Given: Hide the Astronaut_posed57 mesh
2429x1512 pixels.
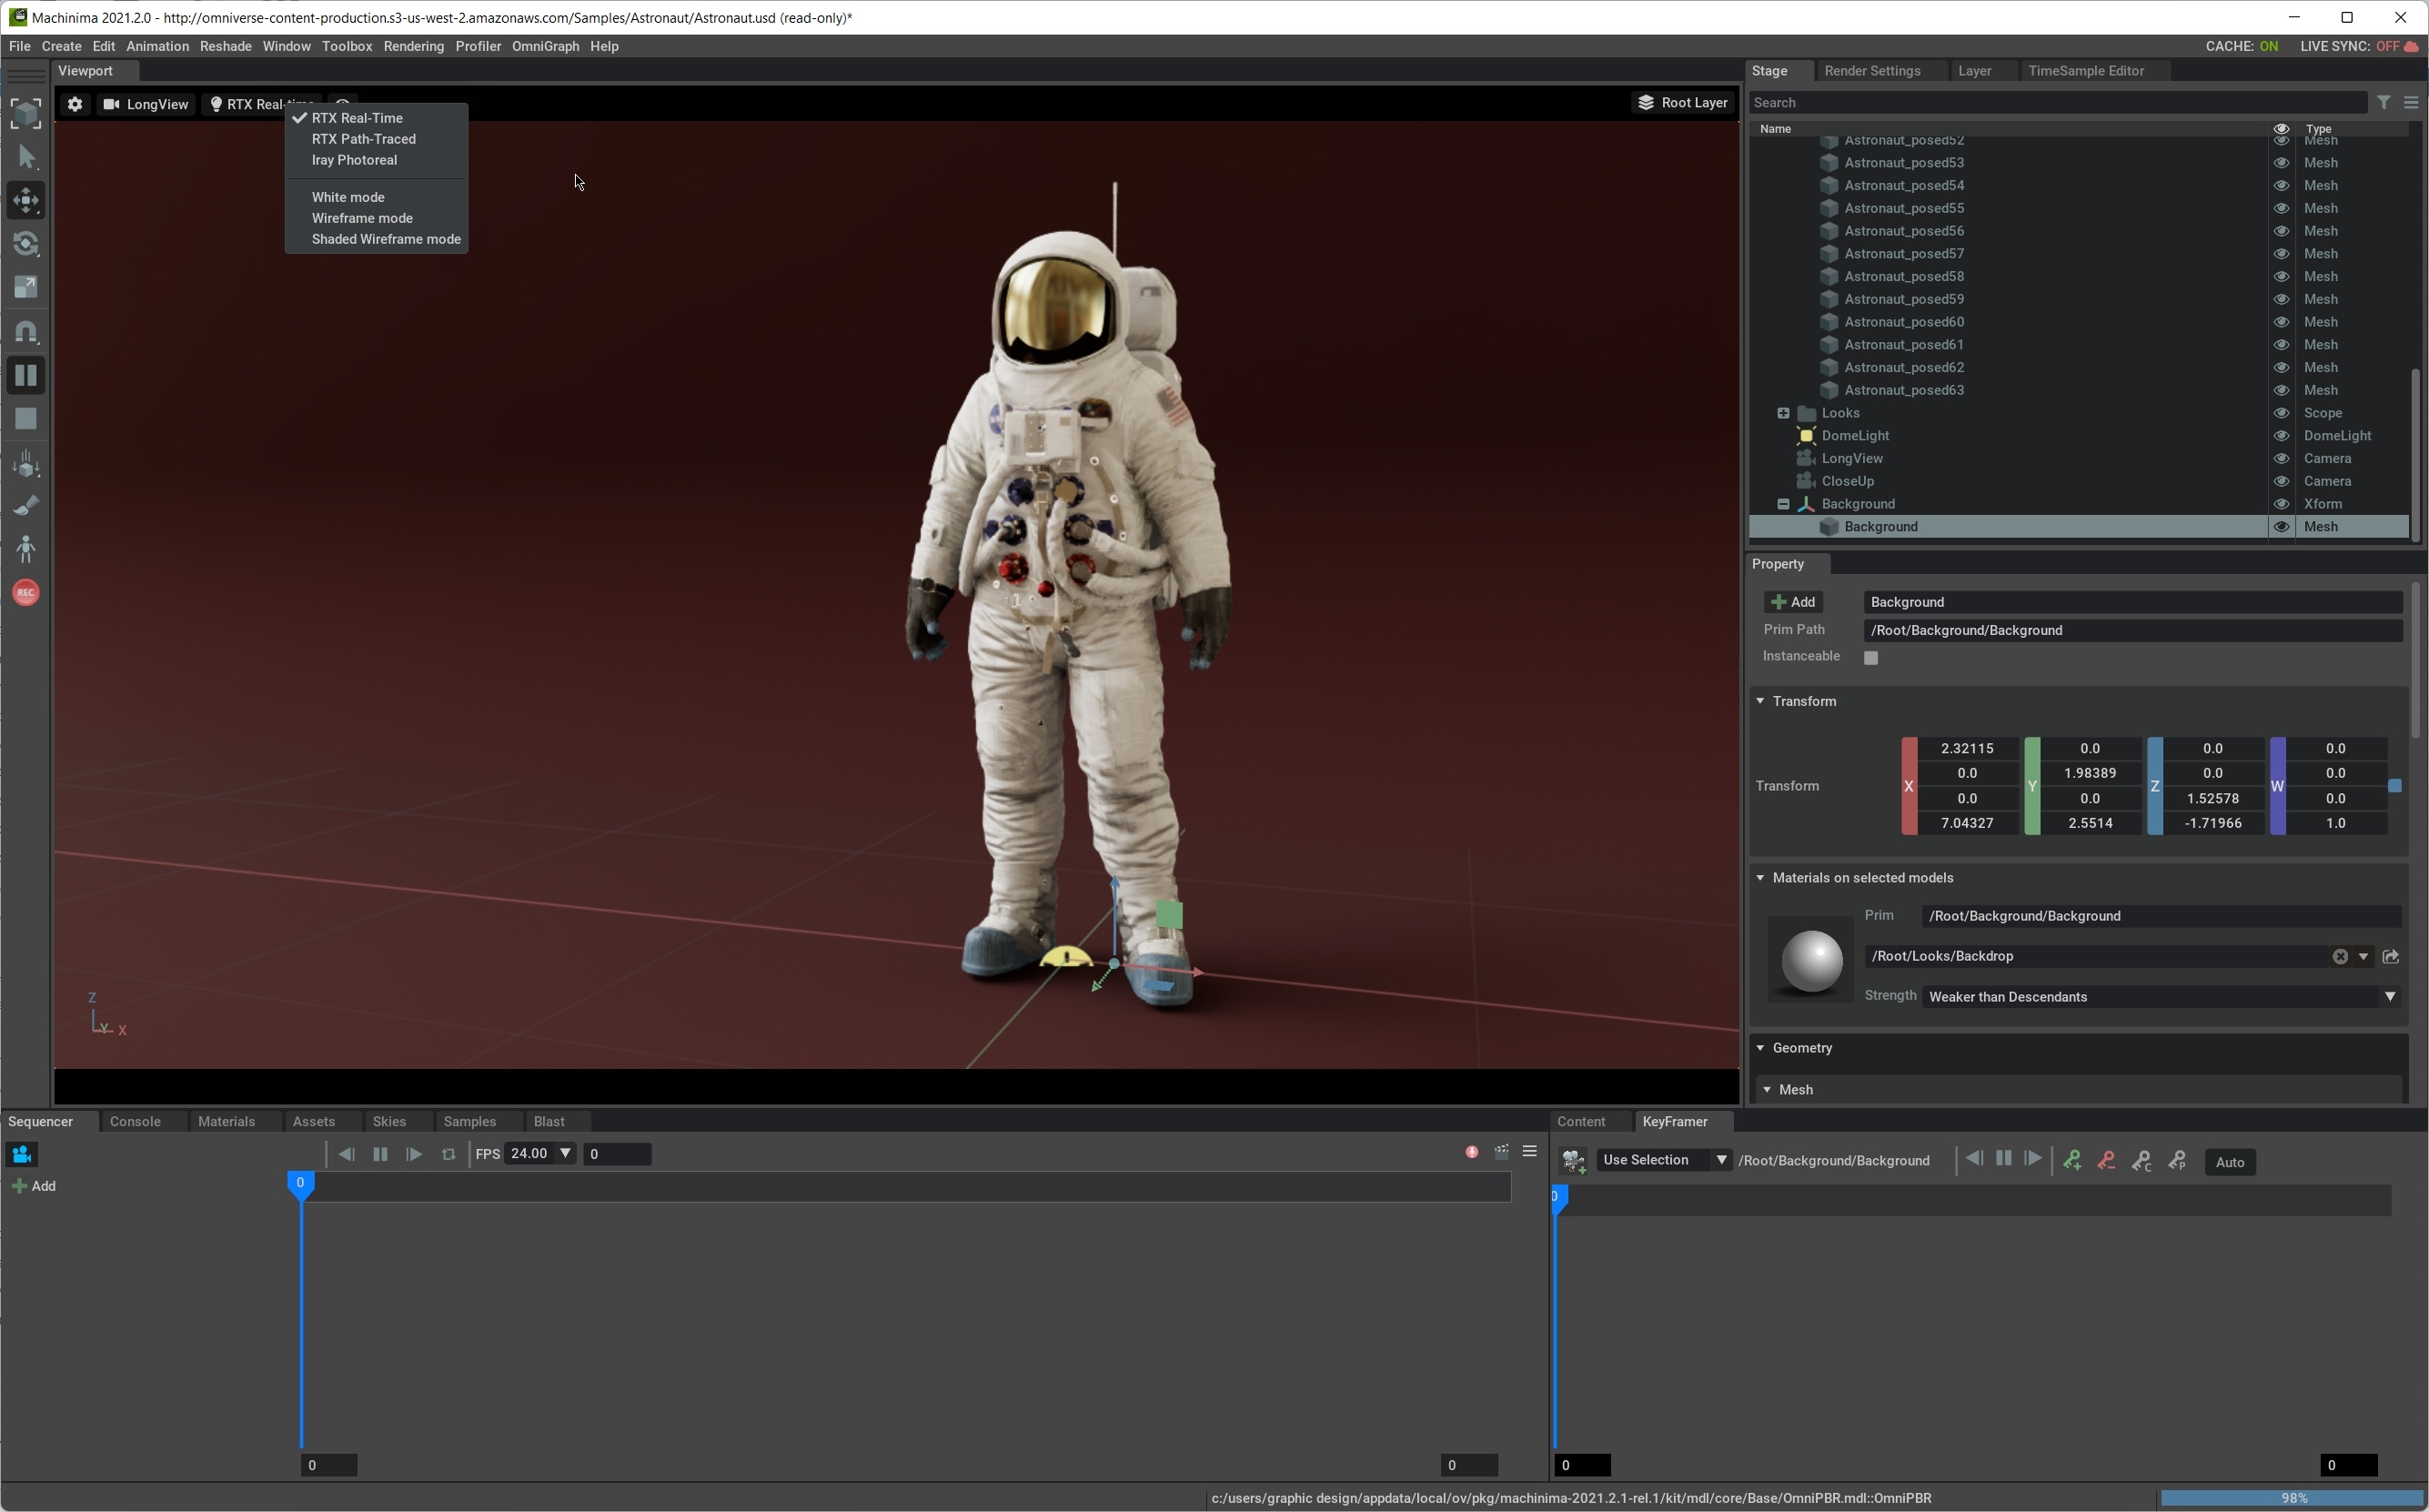Looking at the screenshot, I should click(2281, 254).
